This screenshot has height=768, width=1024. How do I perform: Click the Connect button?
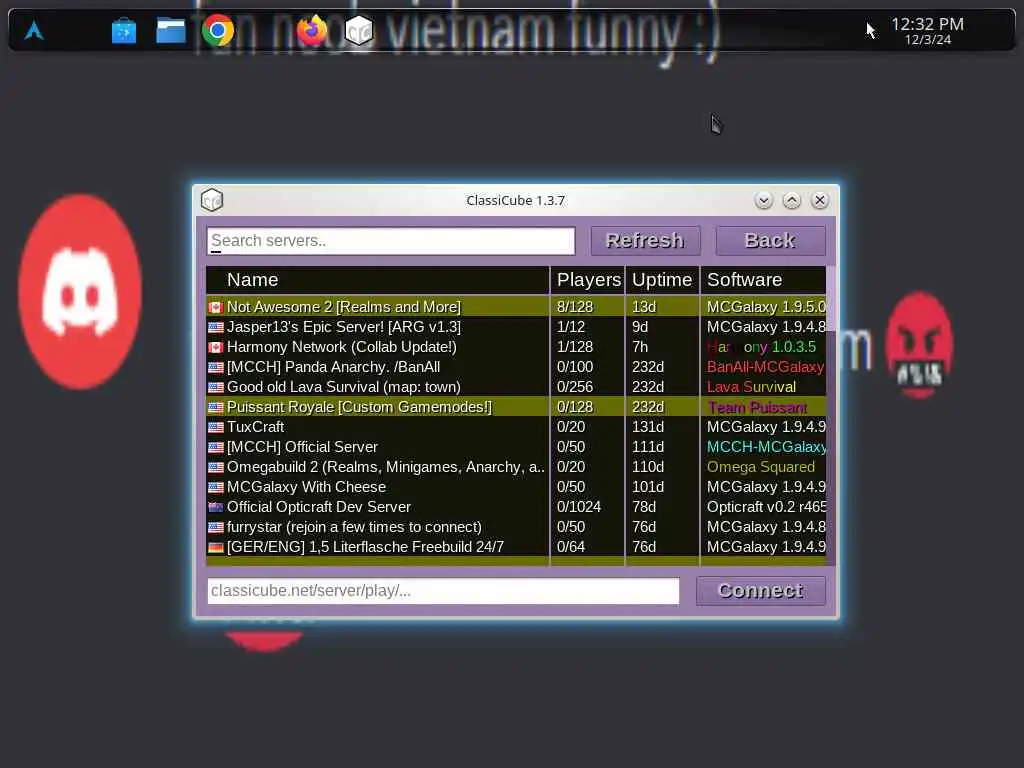click(x=761, y=590)
